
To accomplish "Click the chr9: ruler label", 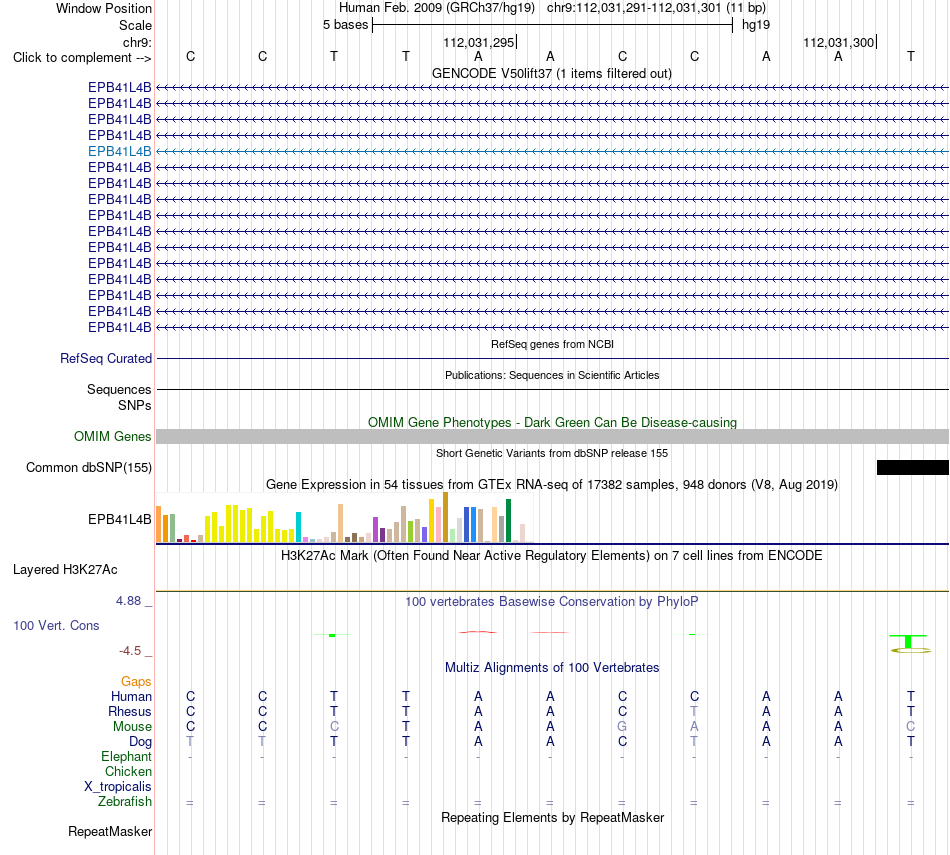I will click(x=137, y=42).
